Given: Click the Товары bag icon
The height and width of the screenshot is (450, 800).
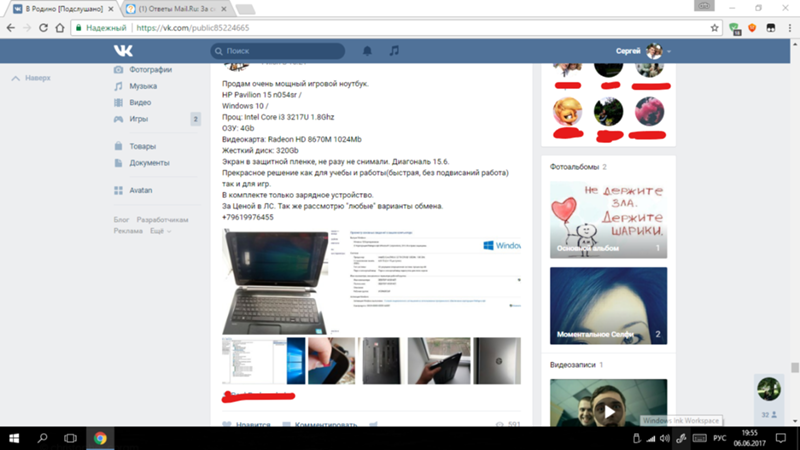Looking at the screenshot, I should 118,146.
